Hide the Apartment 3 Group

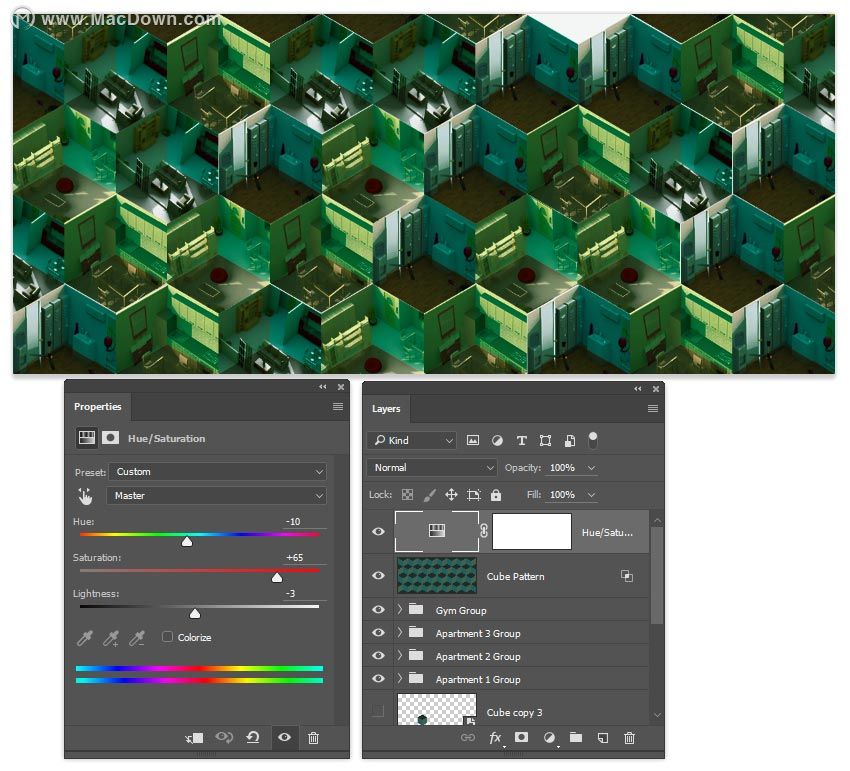pos(378,632)
